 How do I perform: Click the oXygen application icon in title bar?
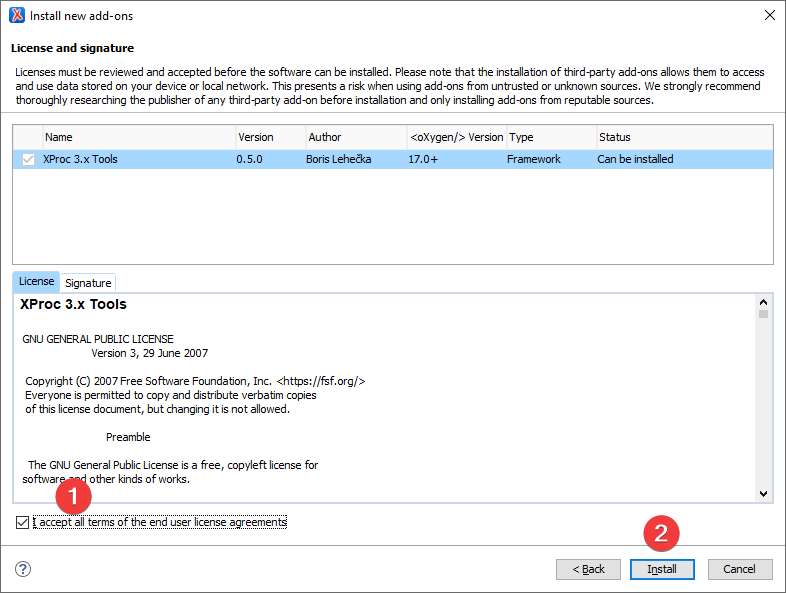17,15
